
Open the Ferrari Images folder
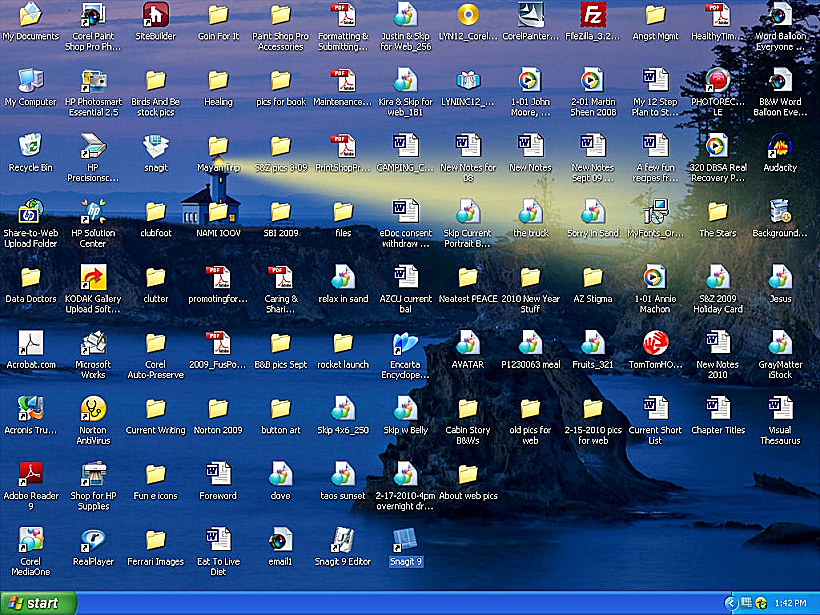[155, 541]
